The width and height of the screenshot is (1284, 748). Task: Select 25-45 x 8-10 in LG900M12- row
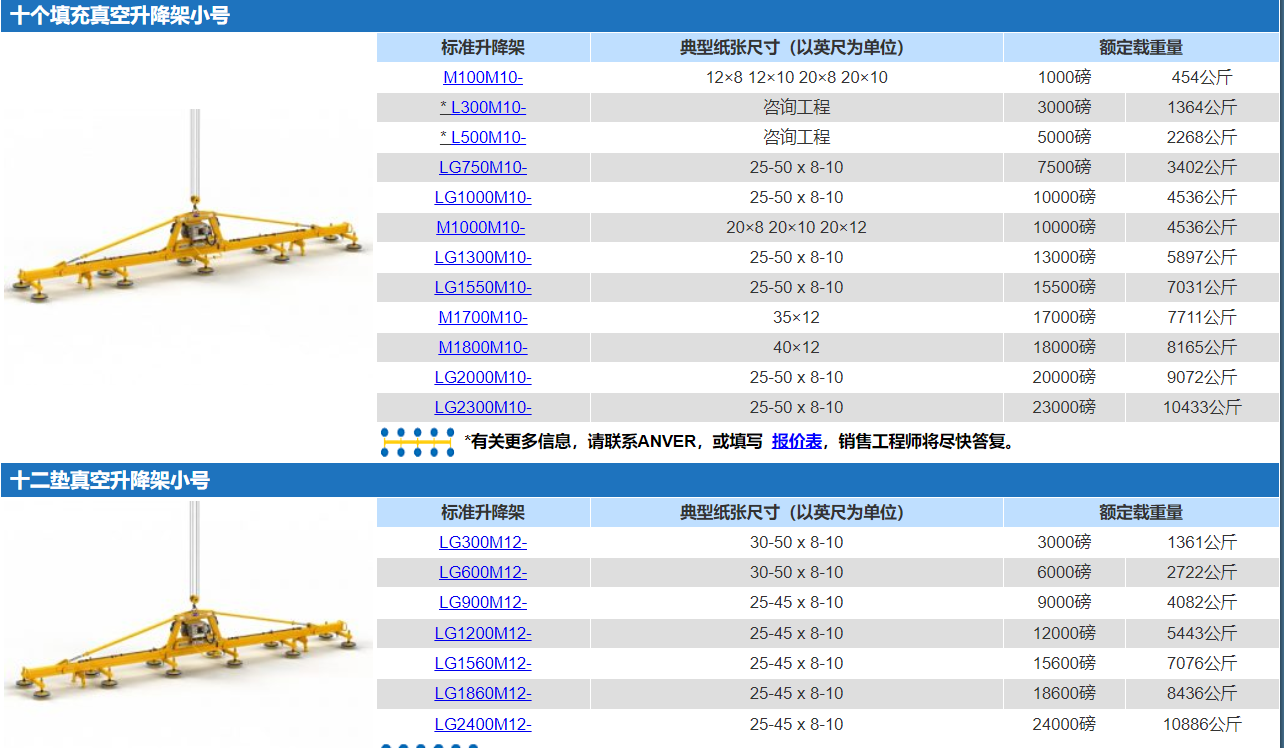pyautogui.click(x=796, y=602)
